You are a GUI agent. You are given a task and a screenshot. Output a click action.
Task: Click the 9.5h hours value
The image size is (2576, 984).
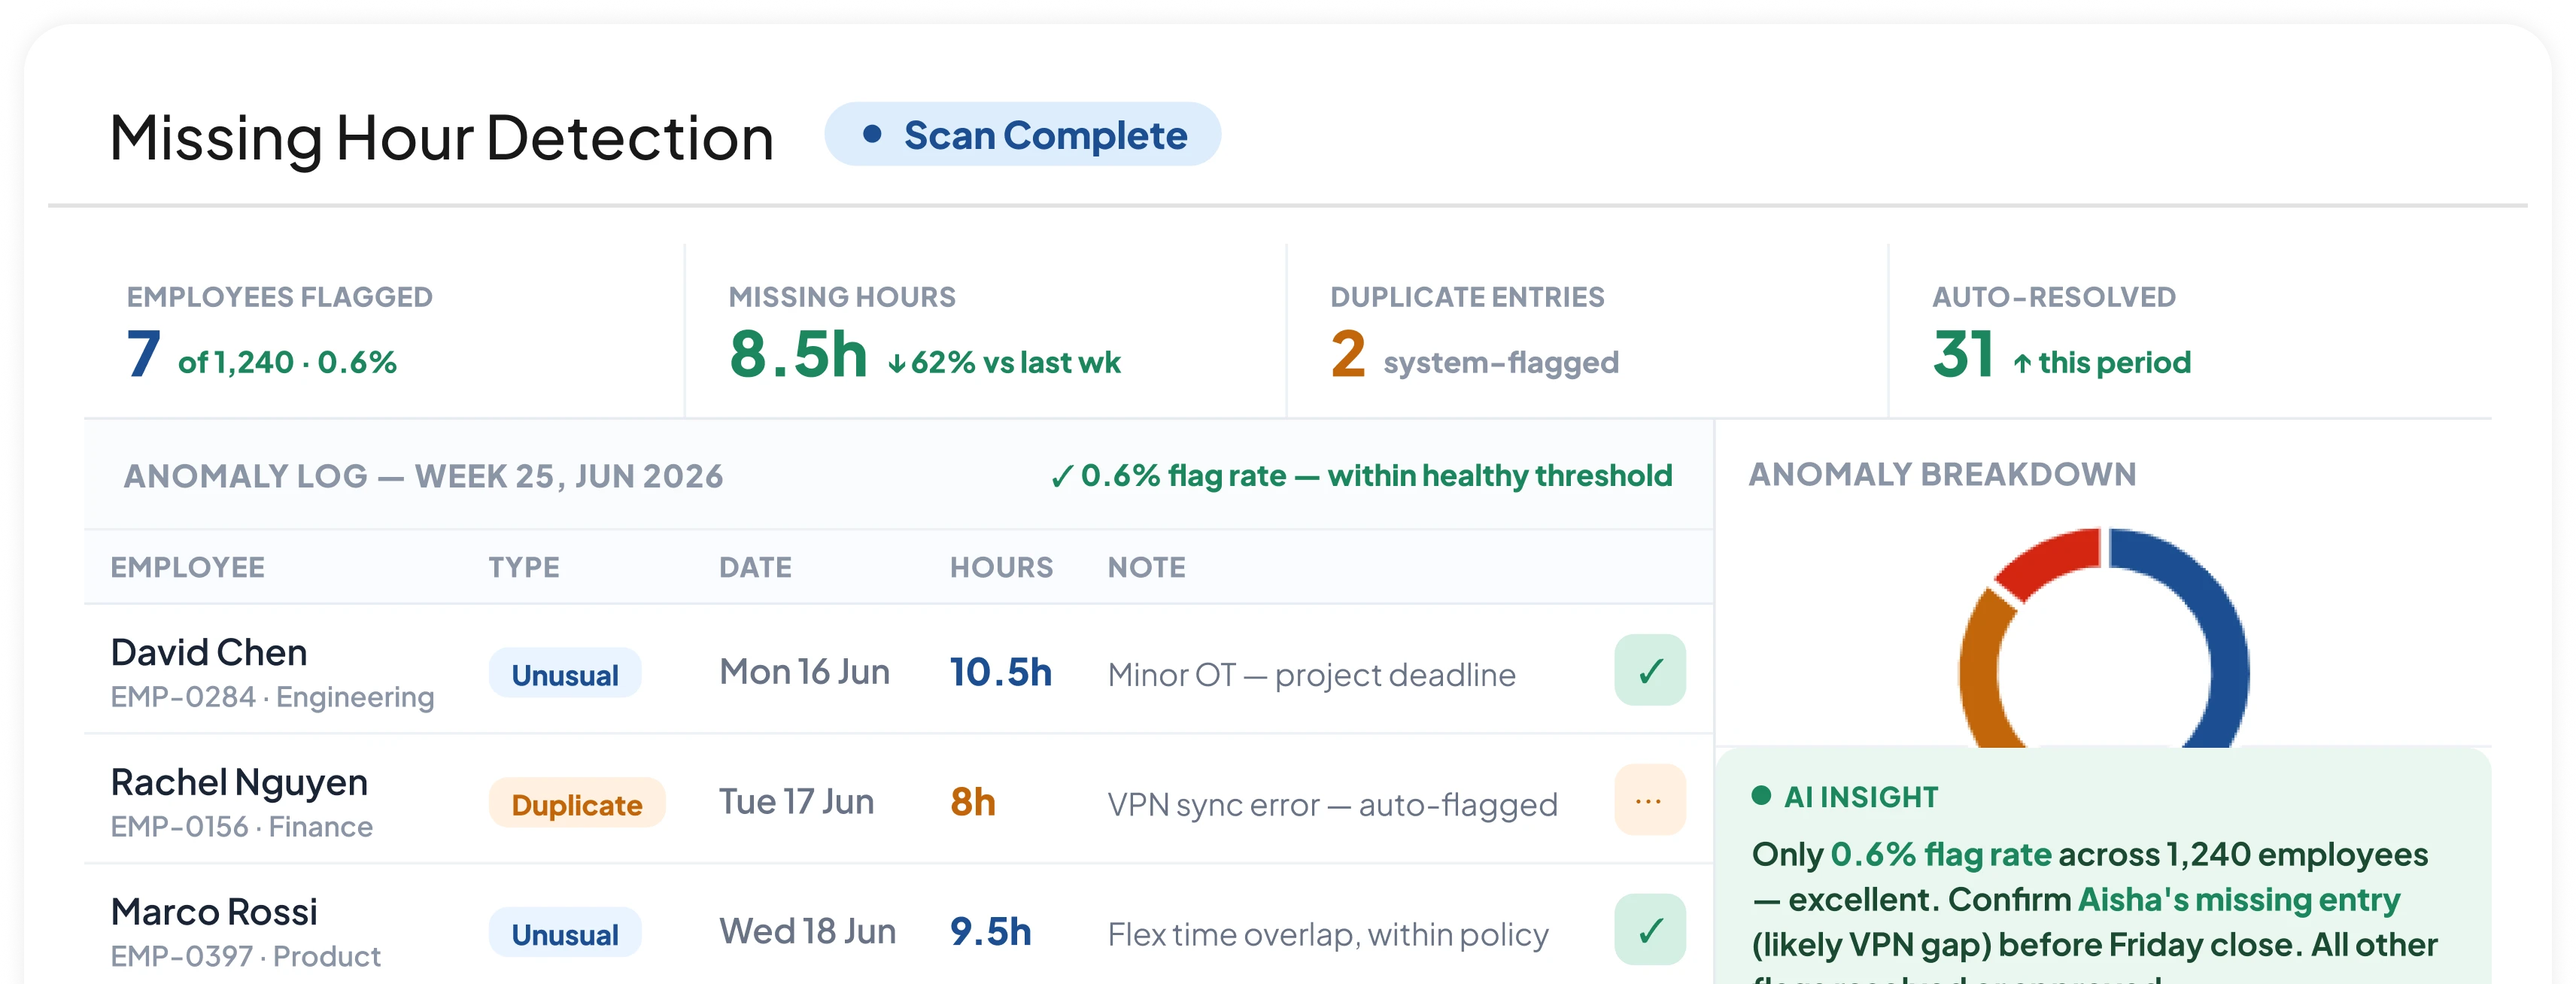(990, 932)
